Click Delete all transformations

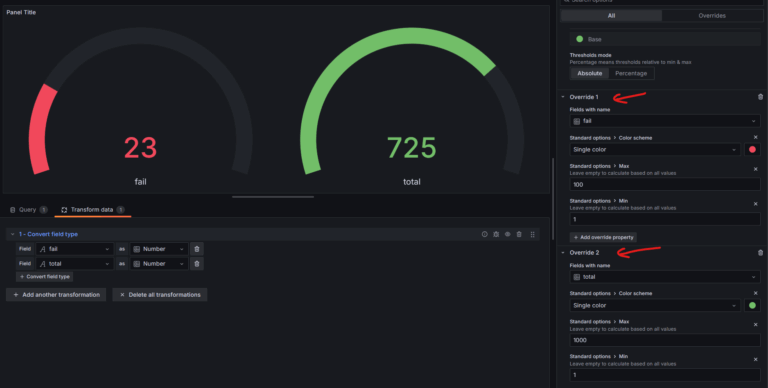click(x=160, y=295)
